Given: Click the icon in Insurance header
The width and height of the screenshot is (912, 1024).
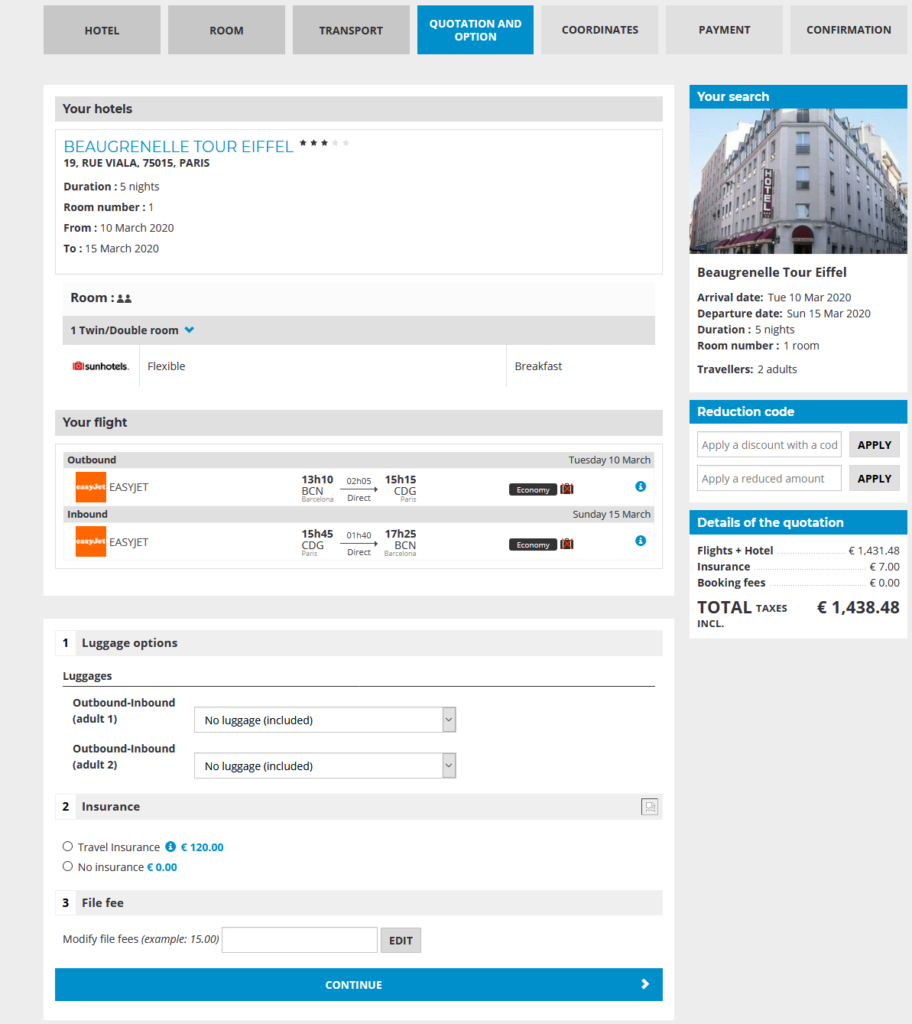Looking at the screenshot, I should click(649, 807).
